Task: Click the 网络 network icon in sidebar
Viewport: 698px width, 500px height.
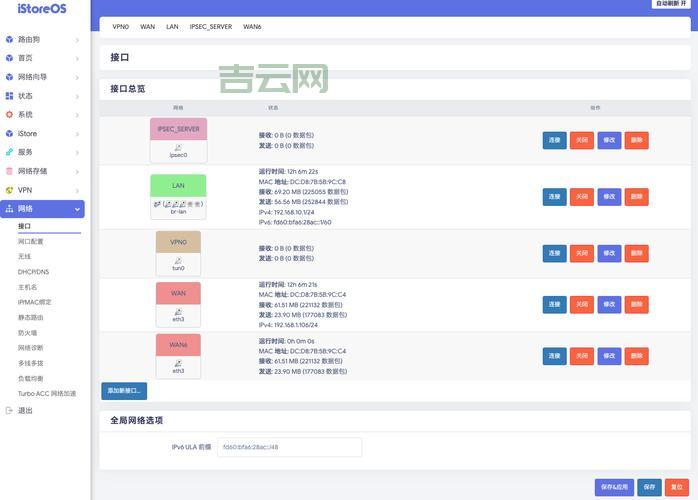Action: click(9, 209)
